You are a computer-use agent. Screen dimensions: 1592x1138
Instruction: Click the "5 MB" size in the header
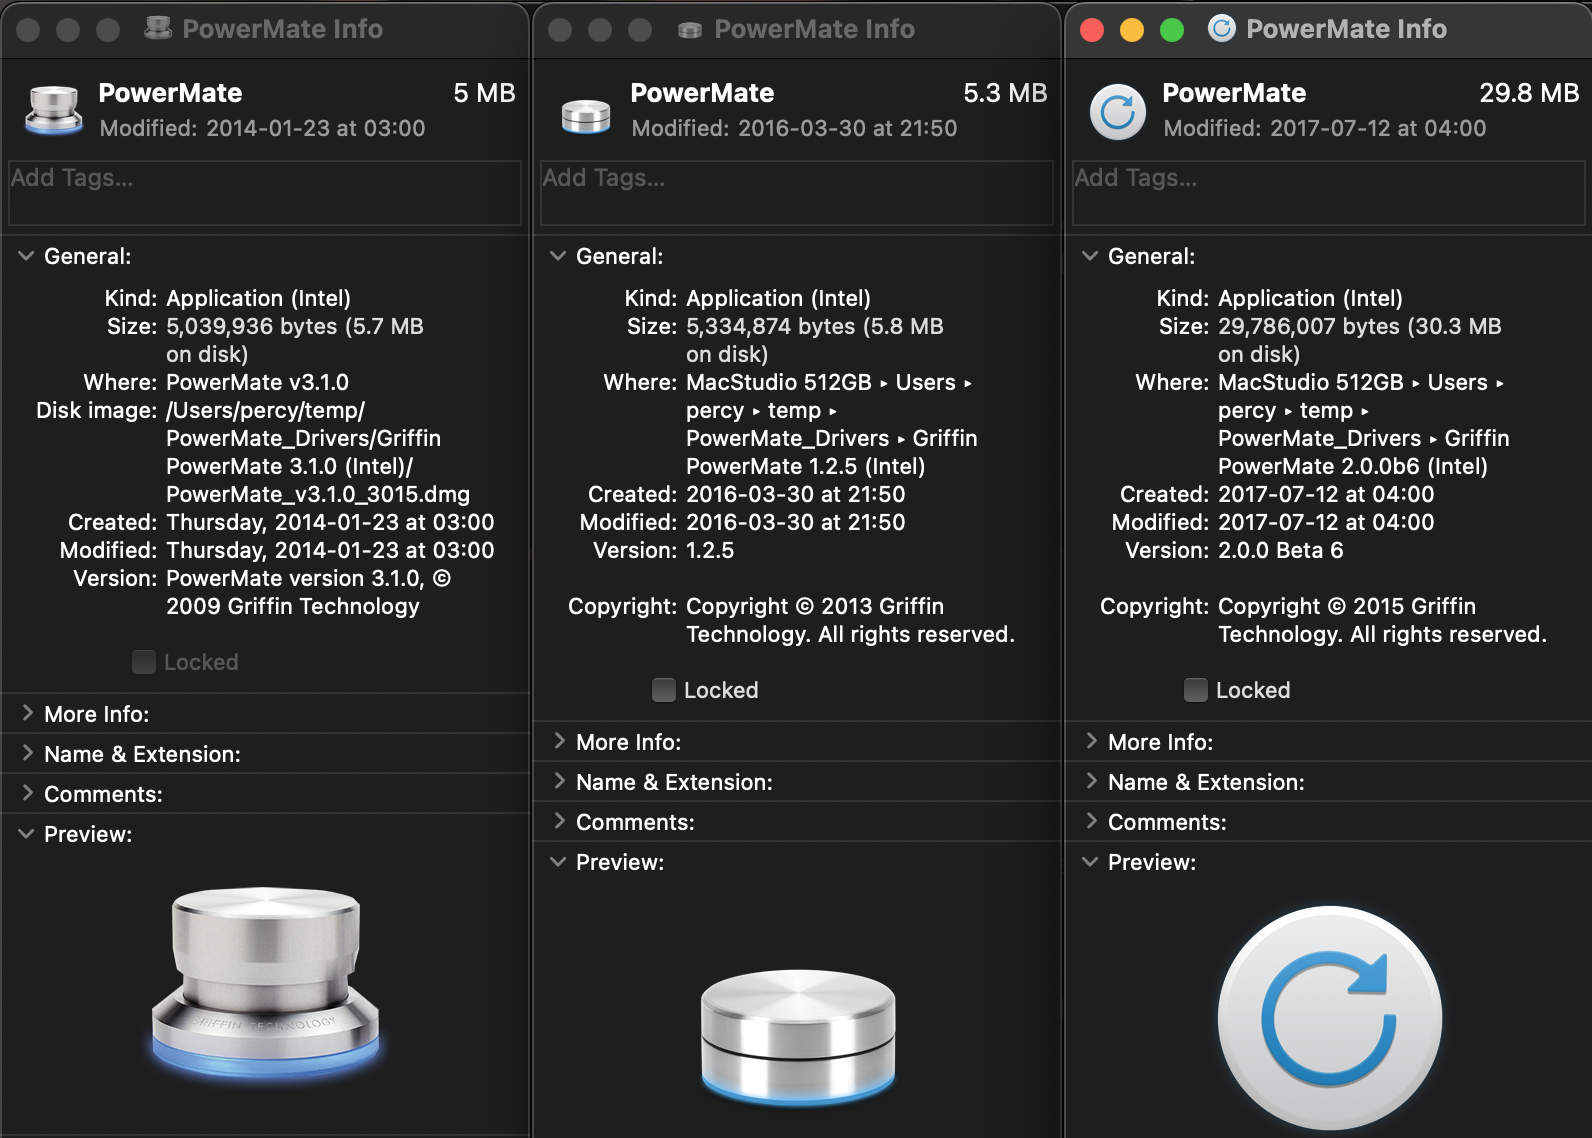pyautogui.click(x=484, y=93)
